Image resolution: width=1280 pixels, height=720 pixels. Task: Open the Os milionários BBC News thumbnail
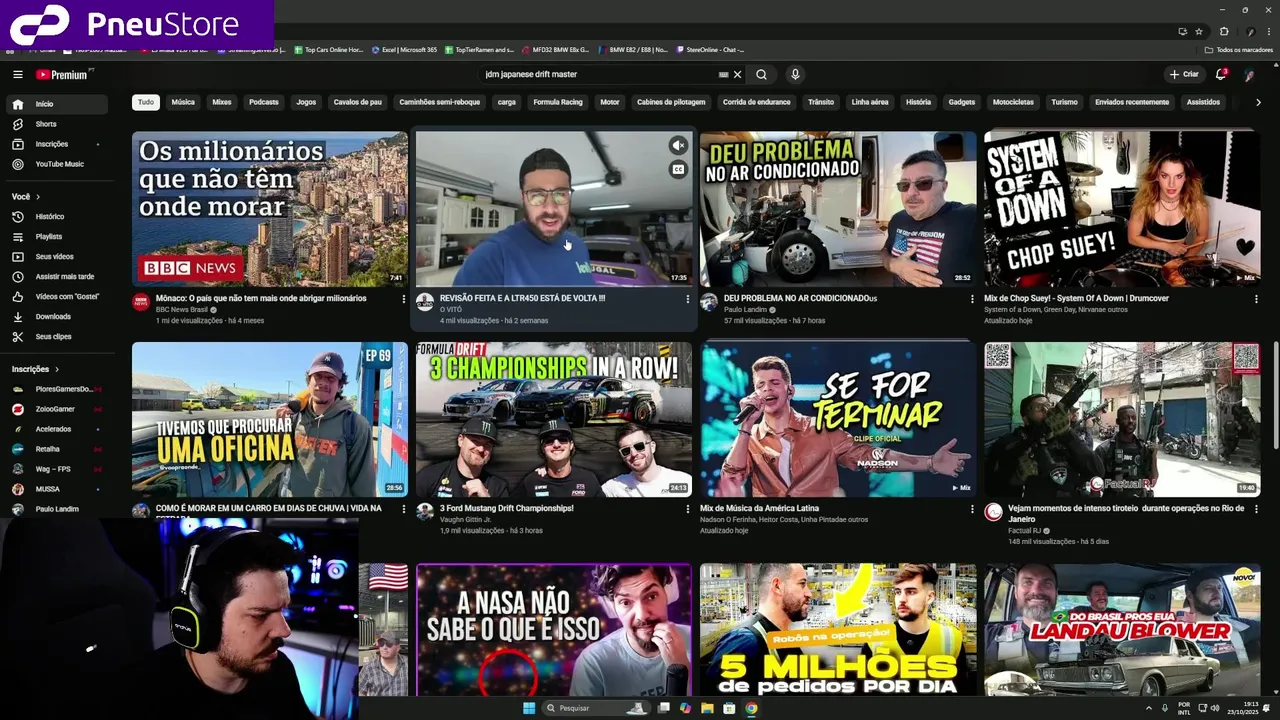click(270, 209)
